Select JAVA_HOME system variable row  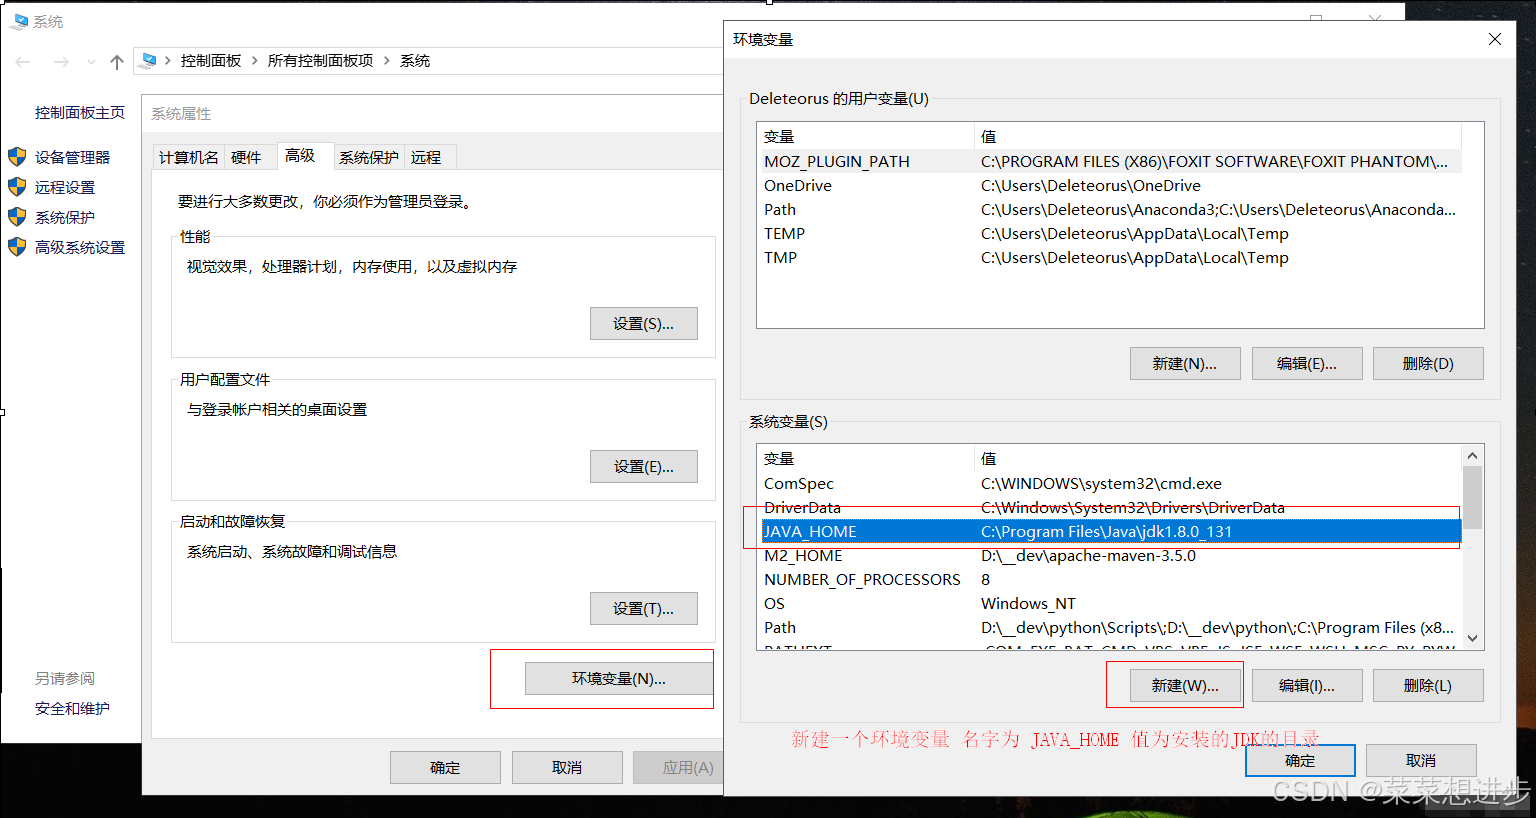click(x=1110, y=532)
